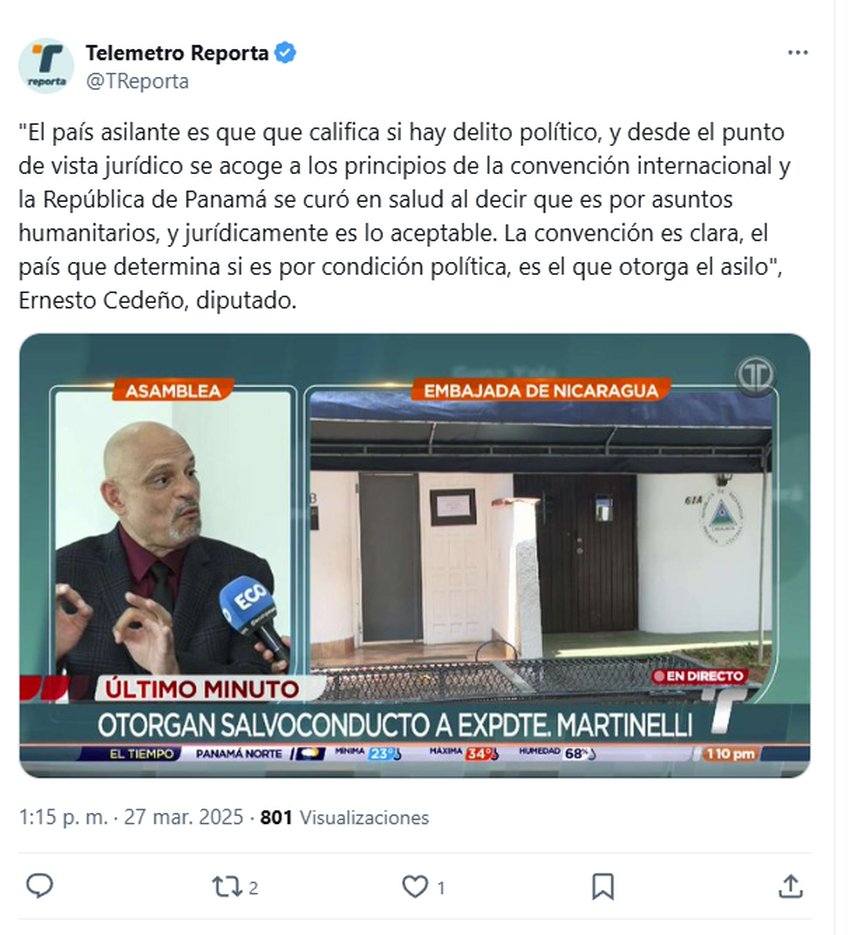This screenshot has height=935, width=855.
Task: Open the reply comment icon
Action: (40, 886)
